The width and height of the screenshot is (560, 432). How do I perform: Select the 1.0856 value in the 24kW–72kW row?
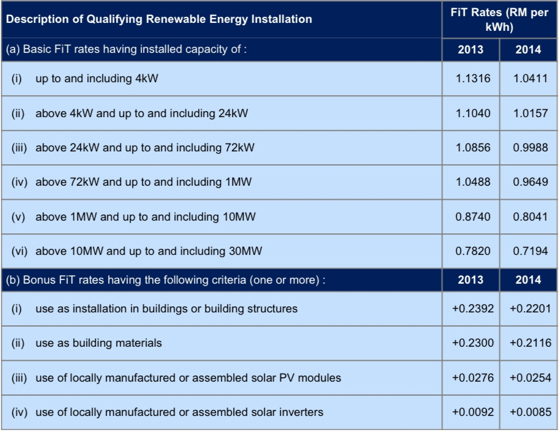(x=471, y=147)
